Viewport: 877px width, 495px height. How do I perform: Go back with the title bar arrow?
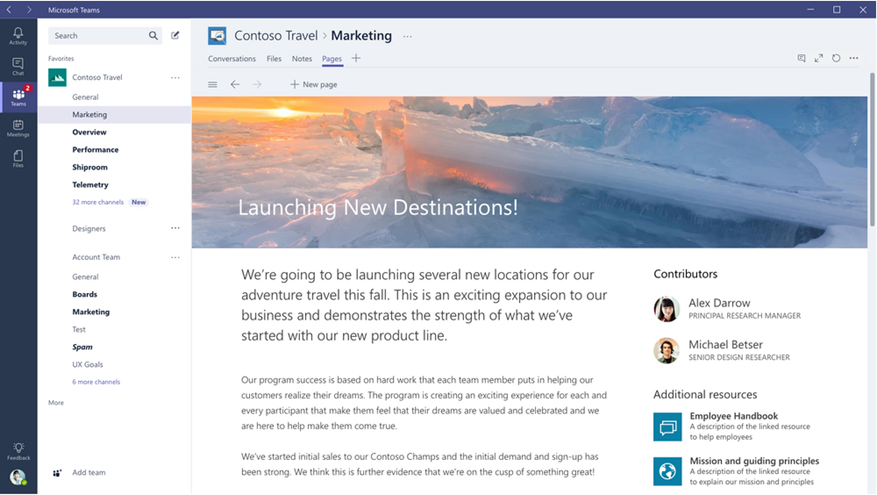coord(9,10)
